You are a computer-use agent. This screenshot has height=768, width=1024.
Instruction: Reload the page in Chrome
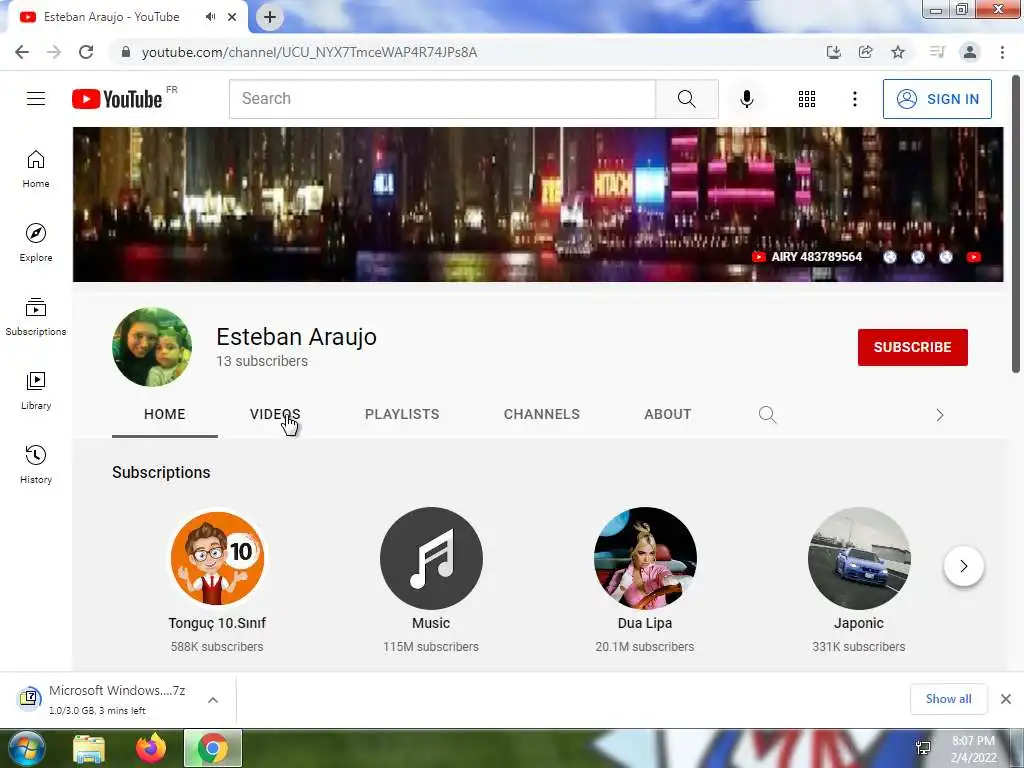point(86,52)
